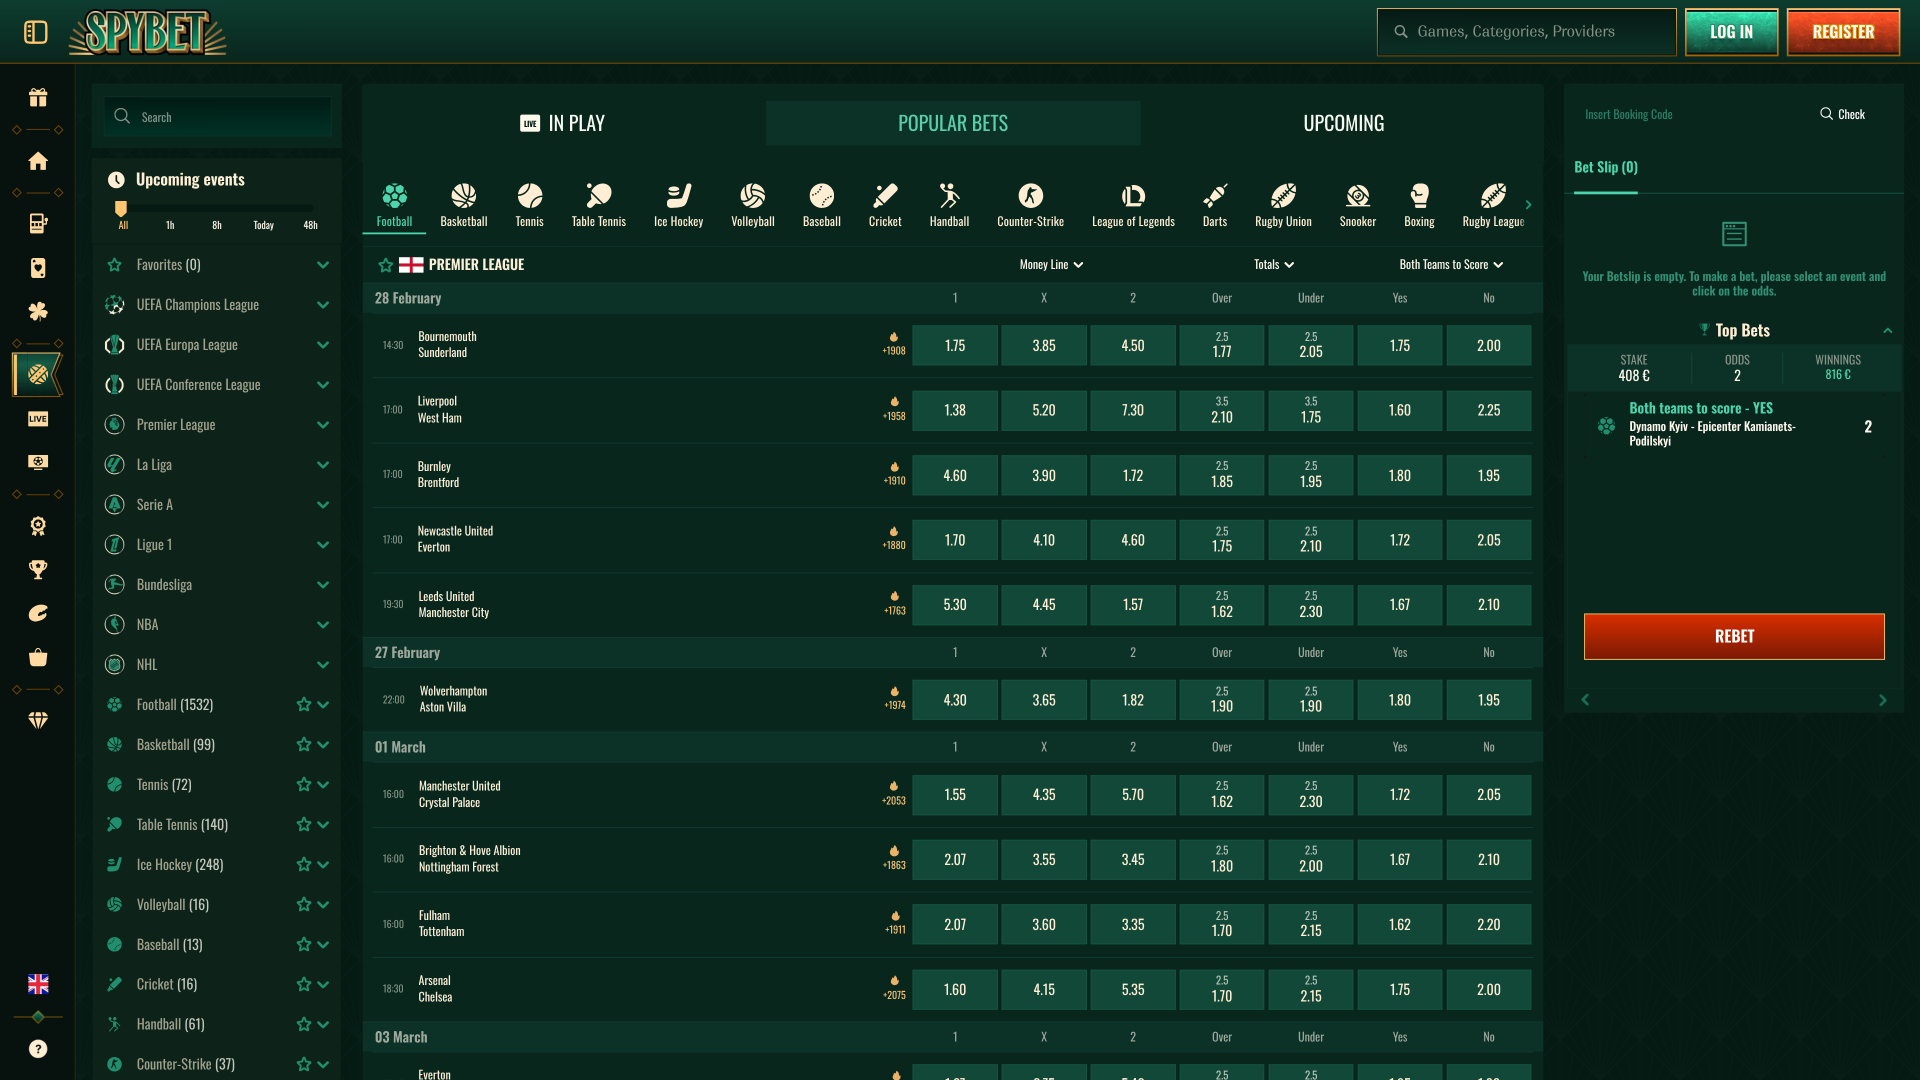Click the REGISTER button

pyautogui.click(x=1842, y=31)
